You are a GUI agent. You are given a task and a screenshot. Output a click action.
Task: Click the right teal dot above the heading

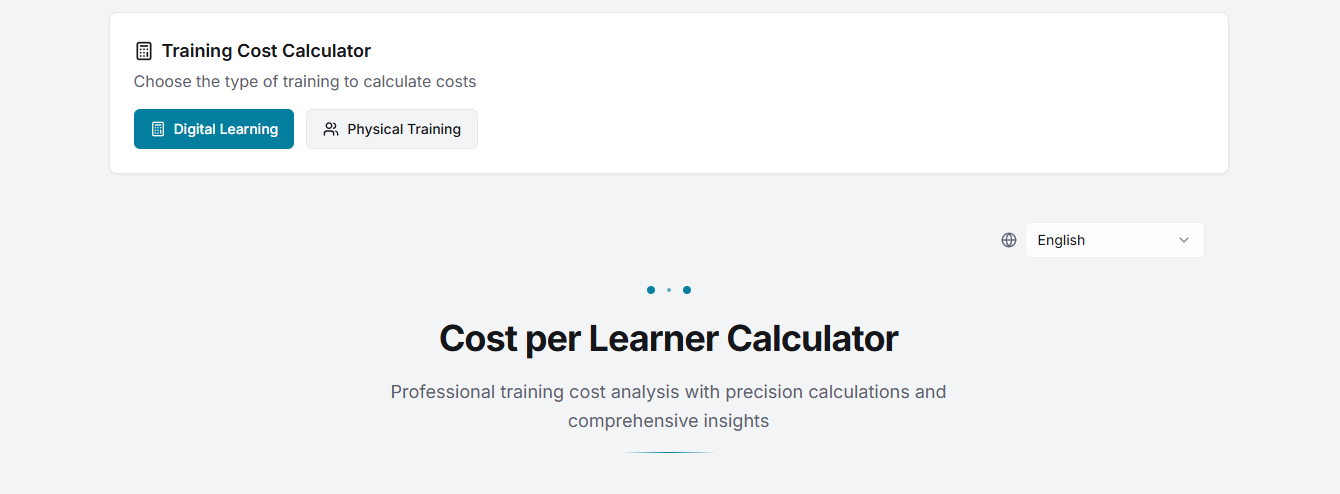click(687, 290)
